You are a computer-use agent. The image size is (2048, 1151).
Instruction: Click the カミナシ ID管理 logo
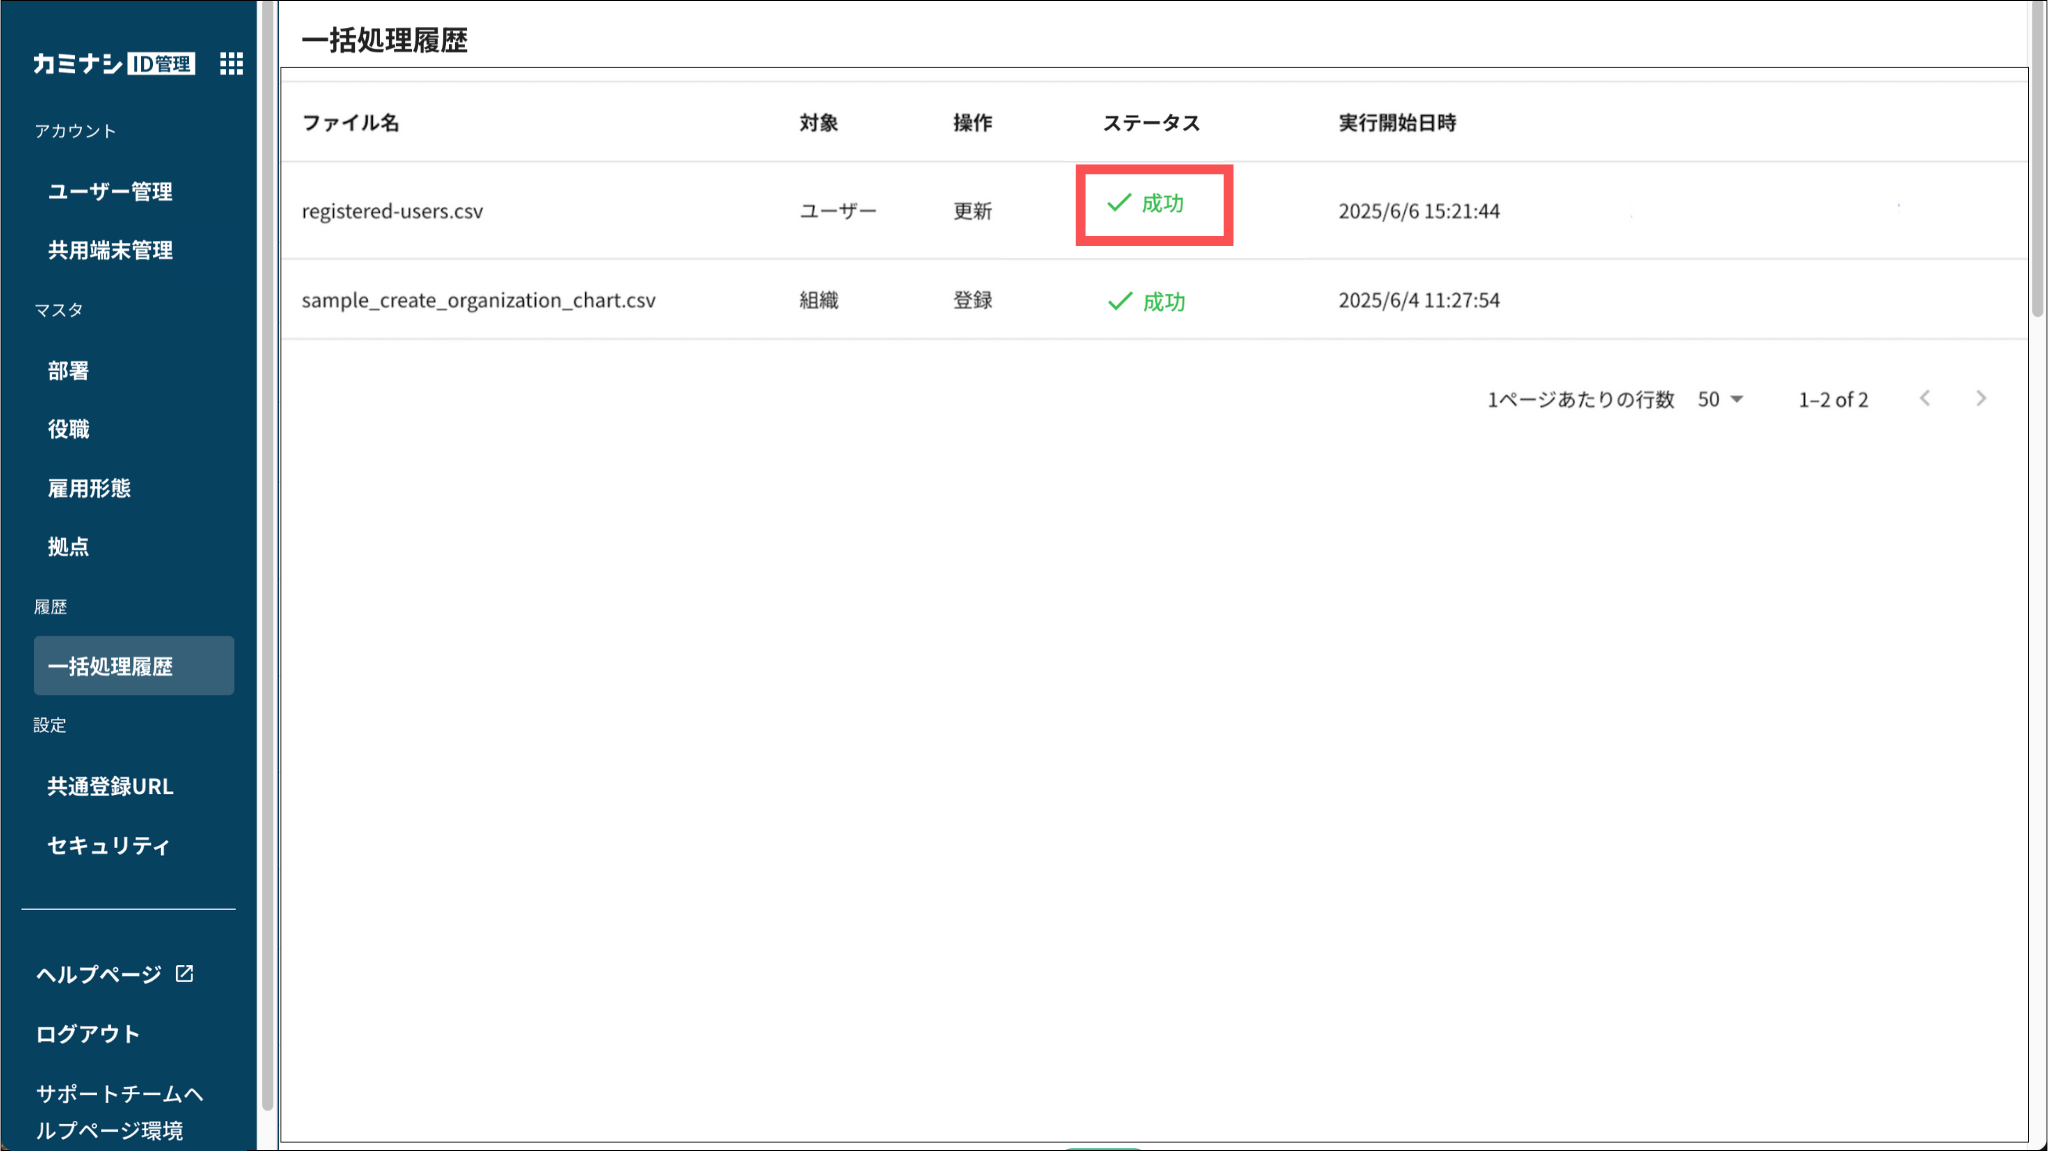point(113,64)
